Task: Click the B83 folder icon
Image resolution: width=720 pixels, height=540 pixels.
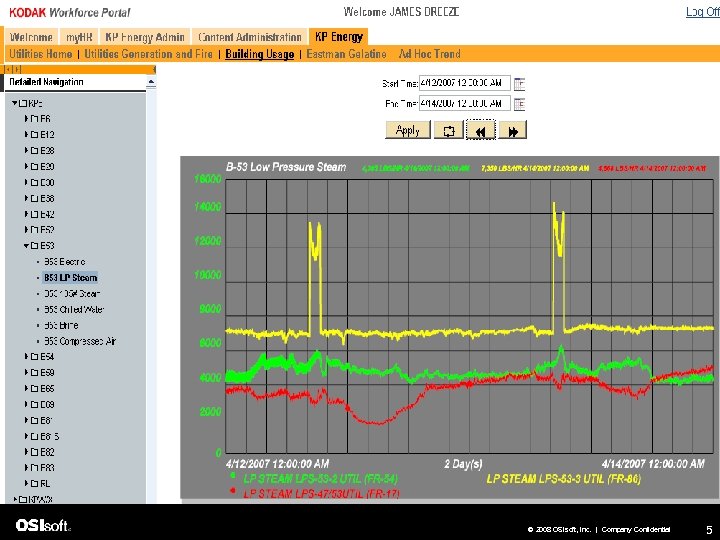Action: click(x=34, y=467)
